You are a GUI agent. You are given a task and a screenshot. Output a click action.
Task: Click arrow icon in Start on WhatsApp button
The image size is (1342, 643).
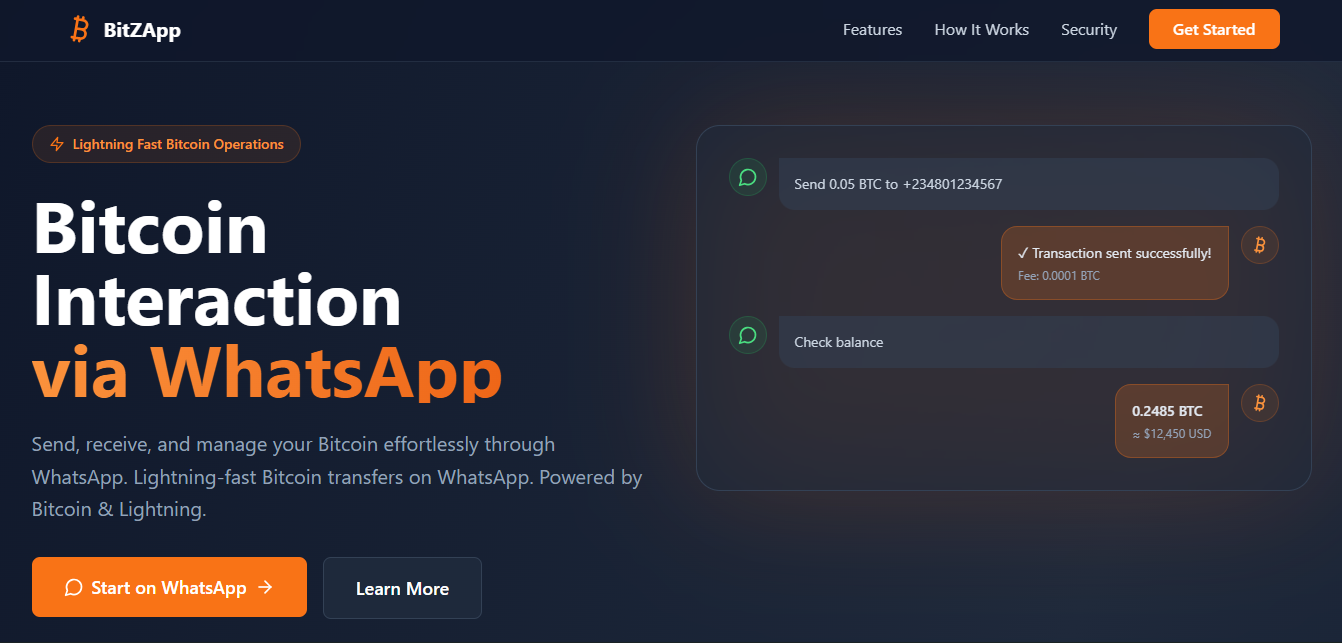point(265,588)
